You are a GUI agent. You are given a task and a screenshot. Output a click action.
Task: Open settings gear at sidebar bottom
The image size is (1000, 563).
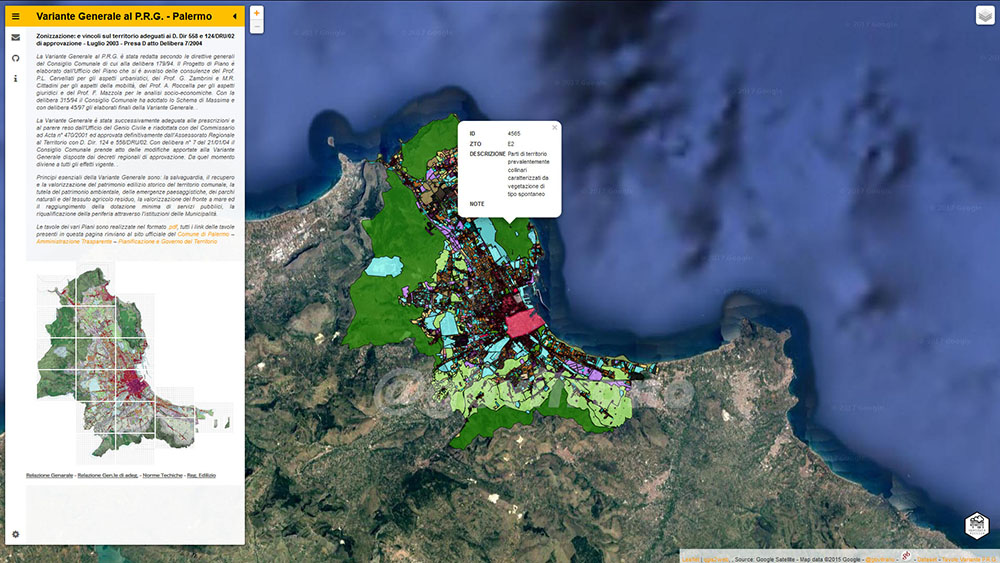(16, 534)
